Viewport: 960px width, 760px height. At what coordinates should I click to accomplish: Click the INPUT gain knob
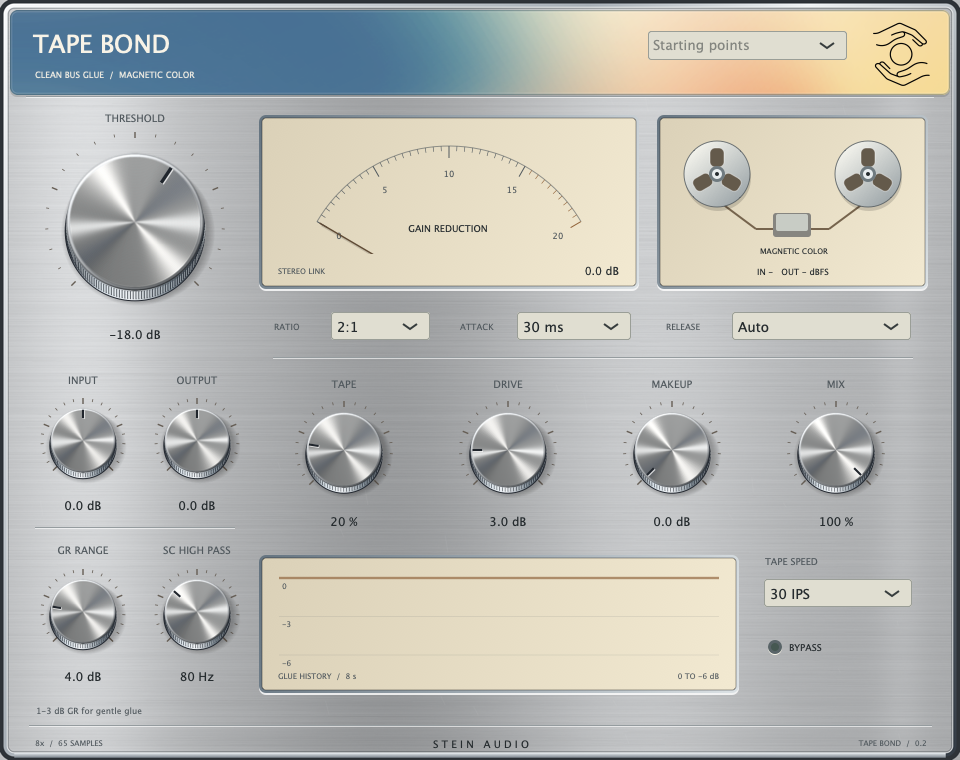coord(83,443)
